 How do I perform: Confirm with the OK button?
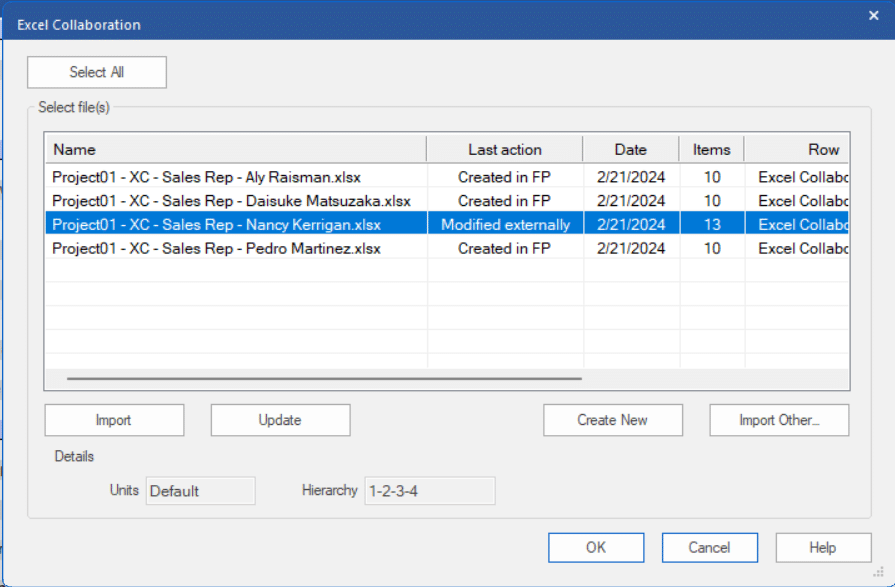[596, 548]
